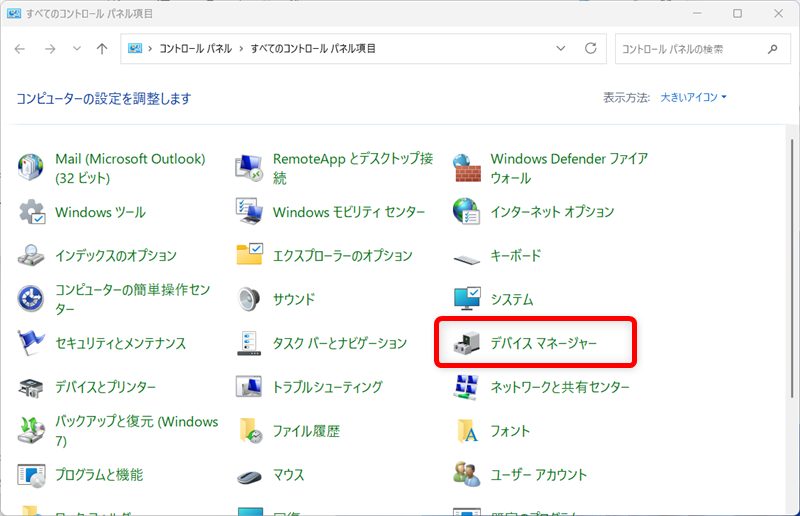The height and width of the screenshot is (516, 800).
Task: Click the インデックスのオプション icon
Action: point(31,255)
